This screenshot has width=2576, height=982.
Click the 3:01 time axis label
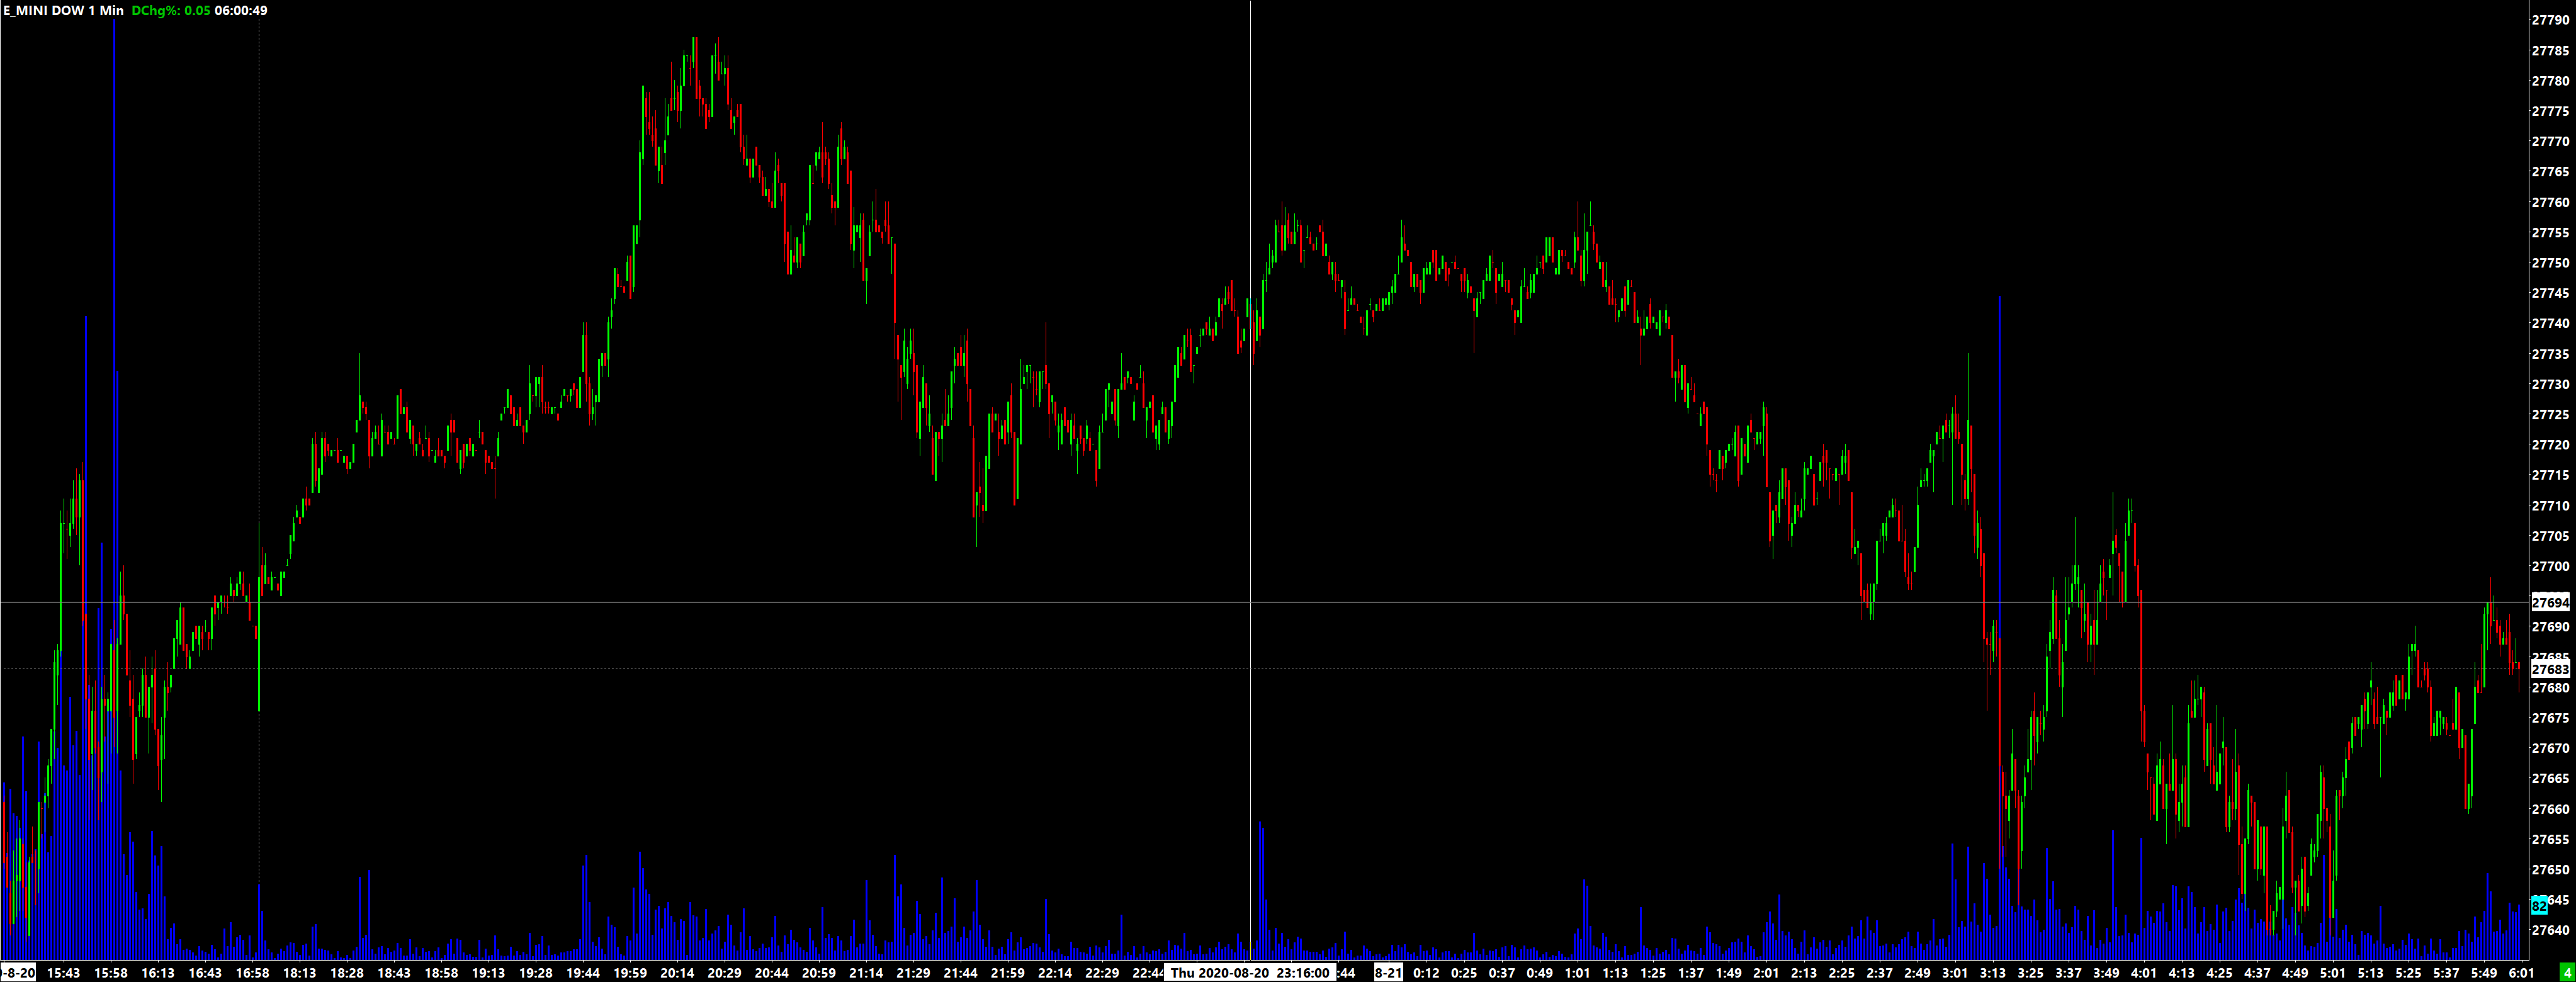(1955, 972)
